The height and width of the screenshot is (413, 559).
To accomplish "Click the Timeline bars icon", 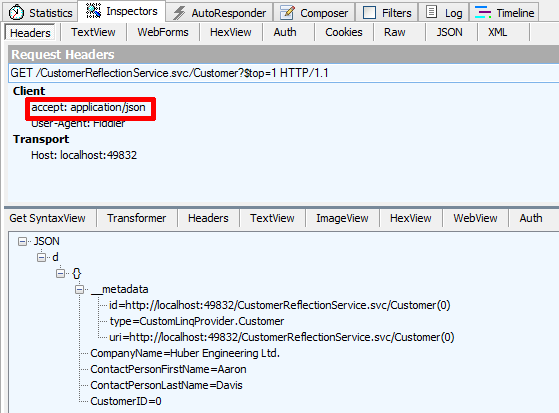I will [483, 12].
